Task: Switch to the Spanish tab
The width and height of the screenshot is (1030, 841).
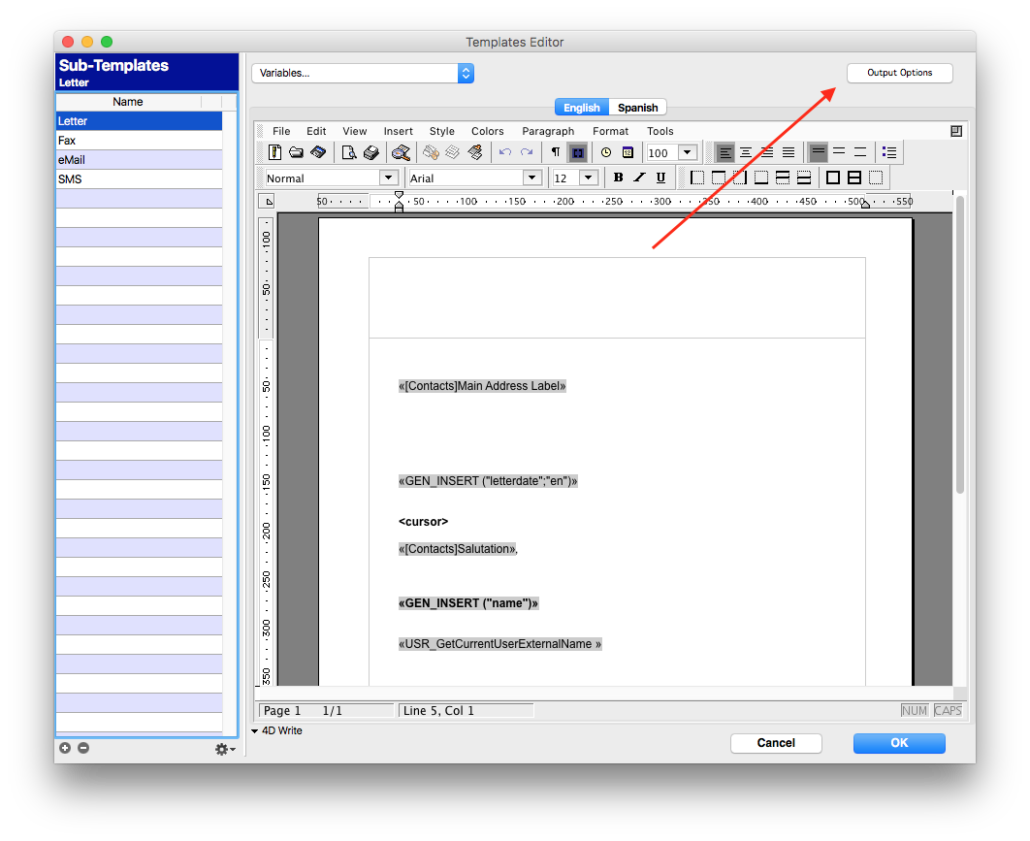Action: click(637, 108)
